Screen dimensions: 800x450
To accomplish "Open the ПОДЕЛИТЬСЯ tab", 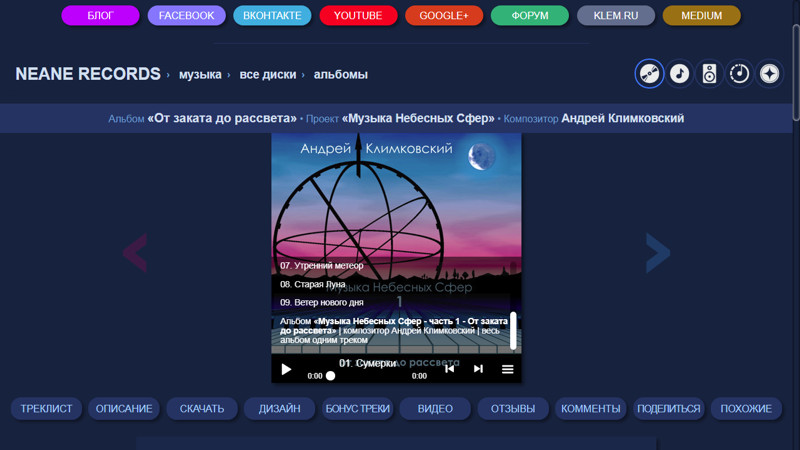I will click(669, 409).
